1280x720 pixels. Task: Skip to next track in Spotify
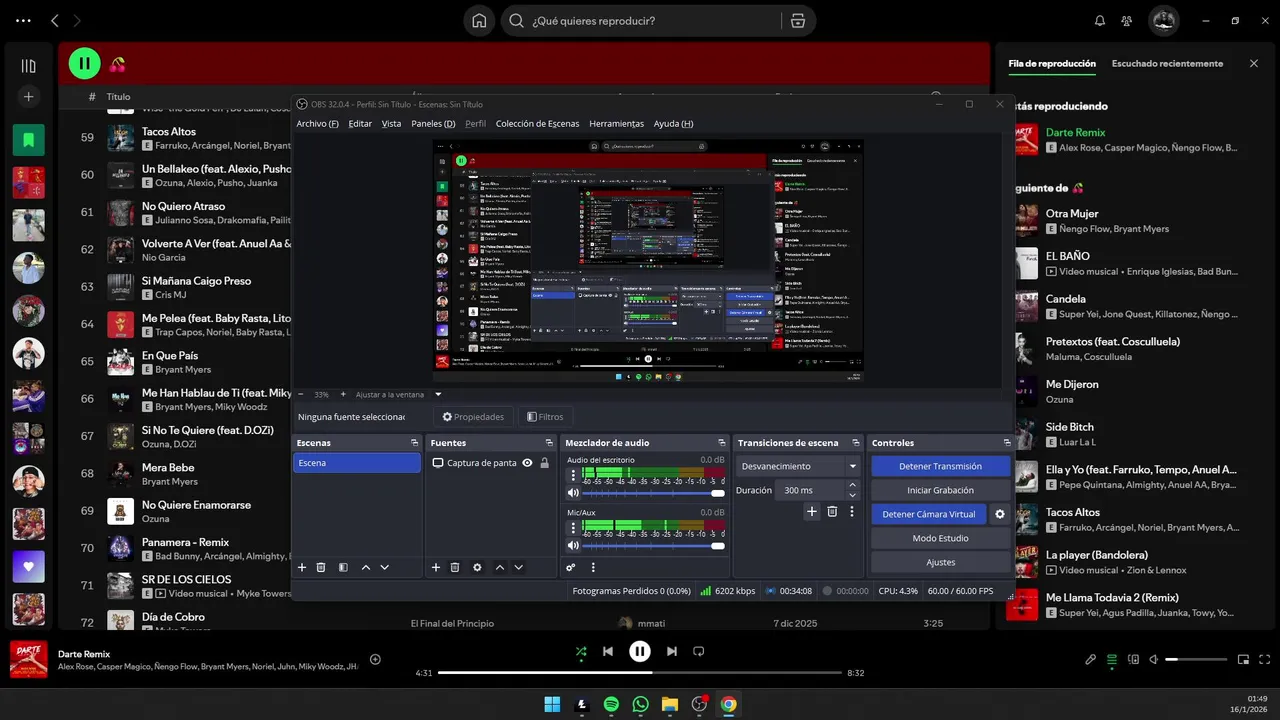(672, 651)
